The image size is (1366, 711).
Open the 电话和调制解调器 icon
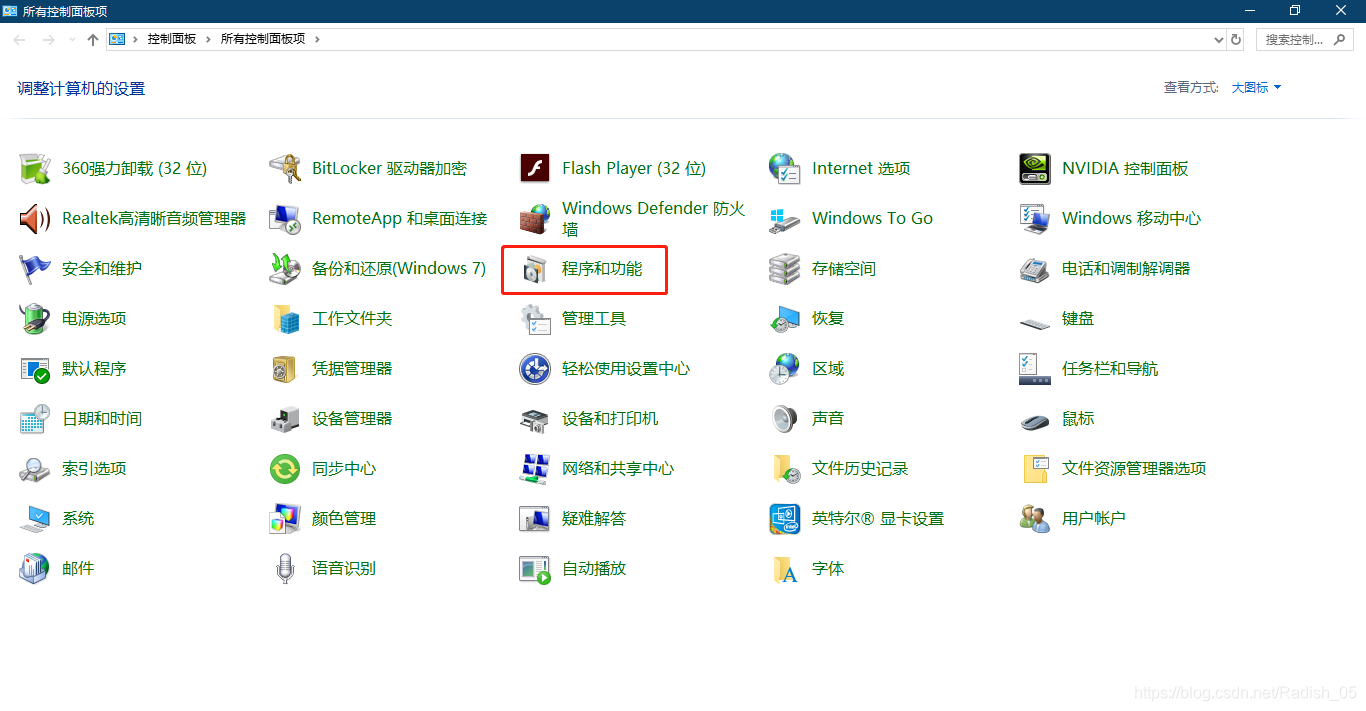1035,269
